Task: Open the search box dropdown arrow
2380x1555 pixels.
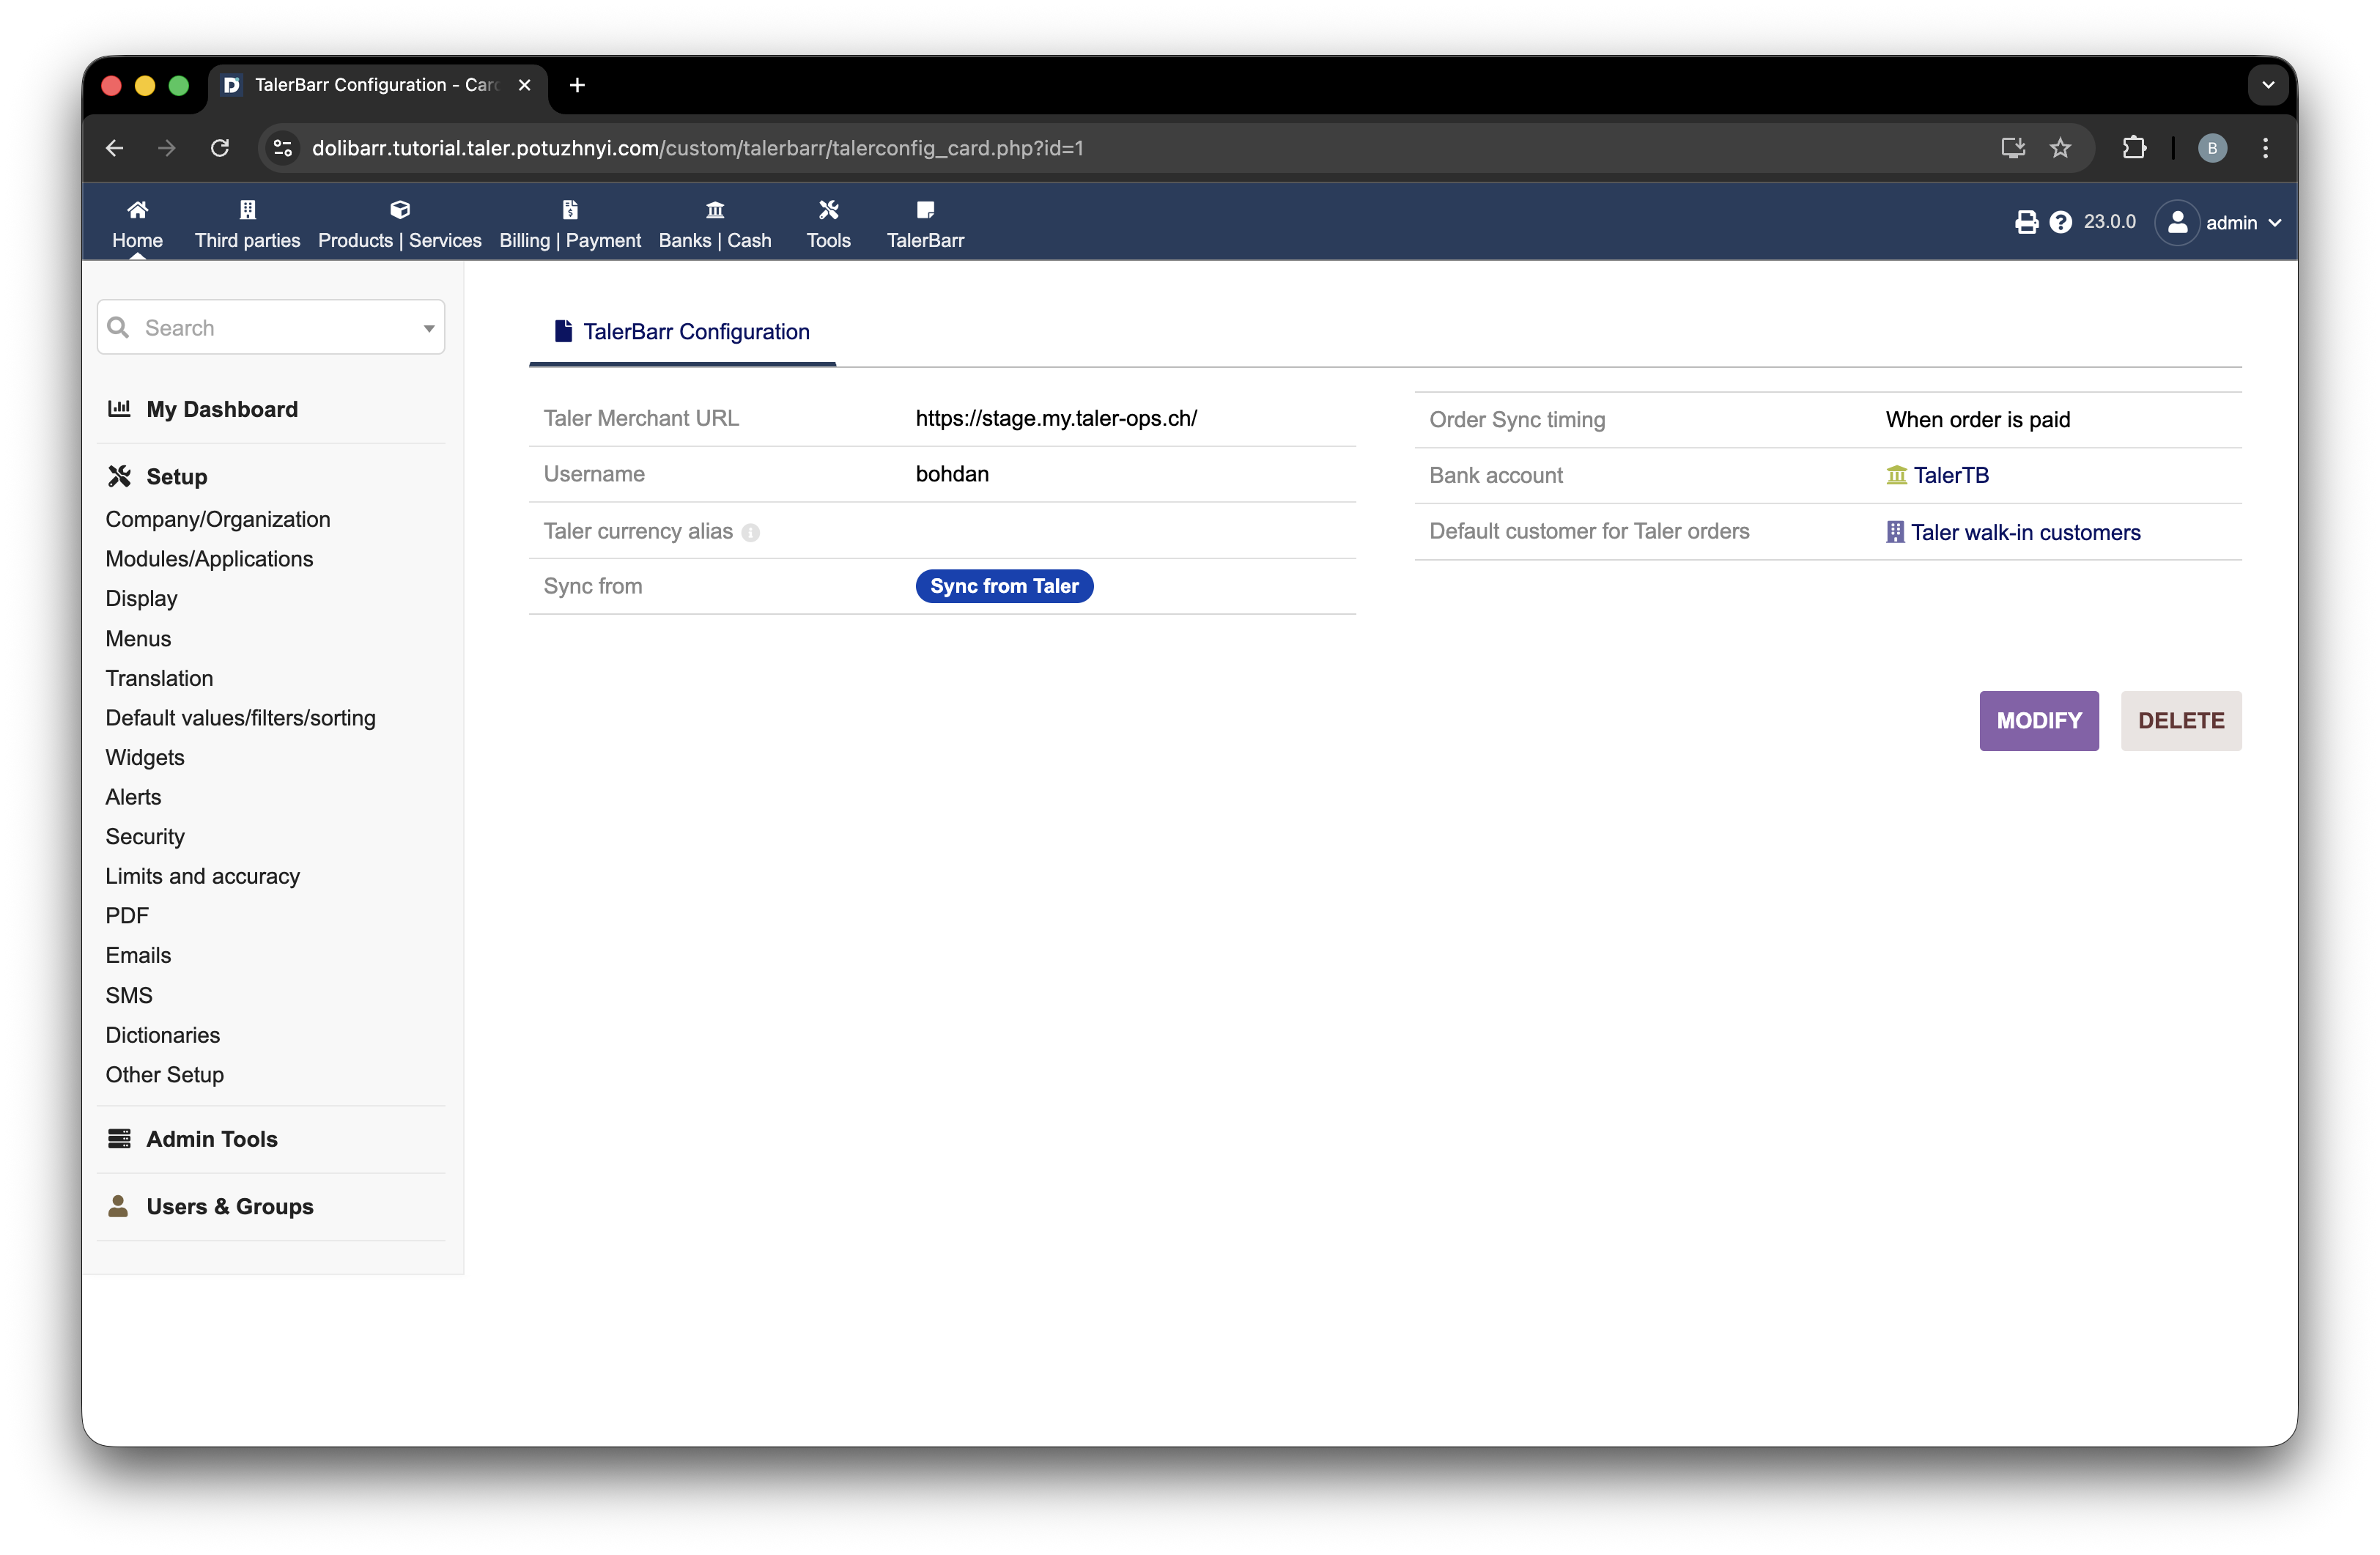Action: pyautogui.click(x=429, y=328)
